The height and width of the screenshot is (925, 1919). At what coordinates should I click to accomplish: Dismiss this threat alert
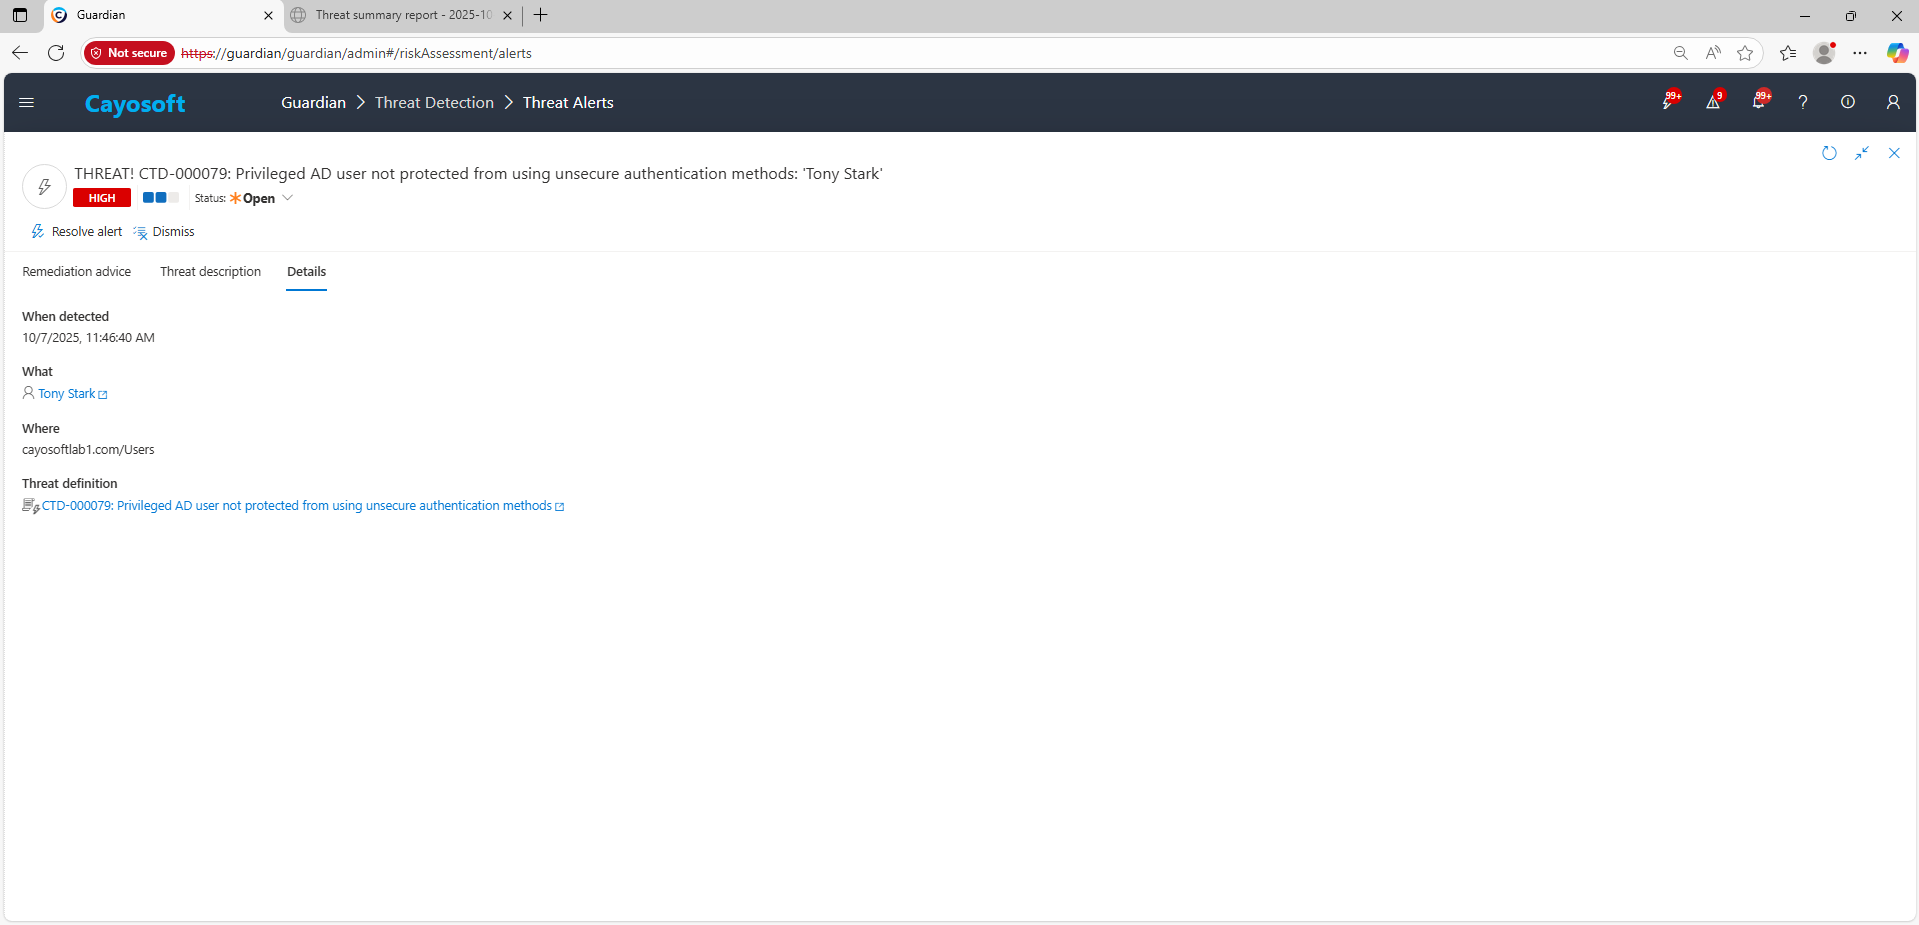click(164, 232)
